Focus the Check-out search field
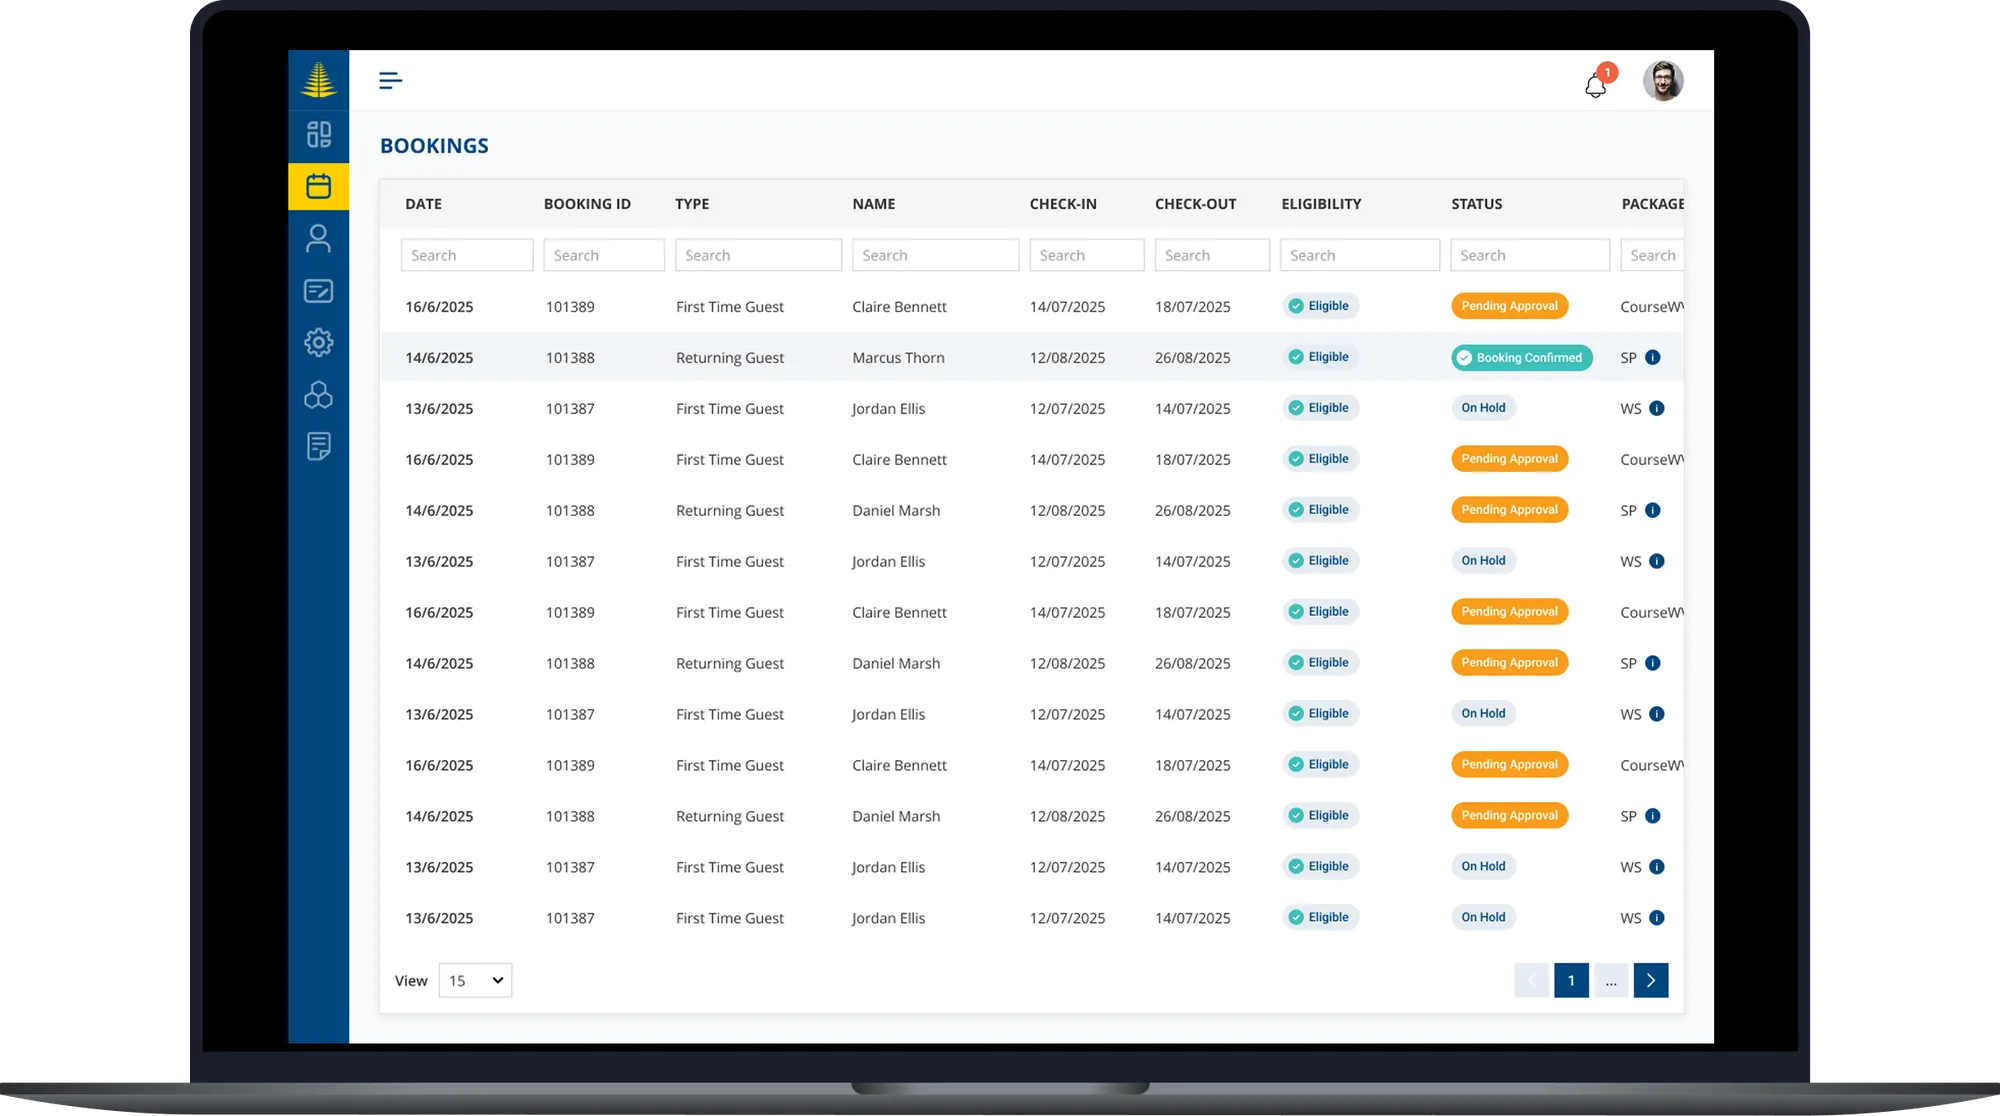 (1212, 255)
